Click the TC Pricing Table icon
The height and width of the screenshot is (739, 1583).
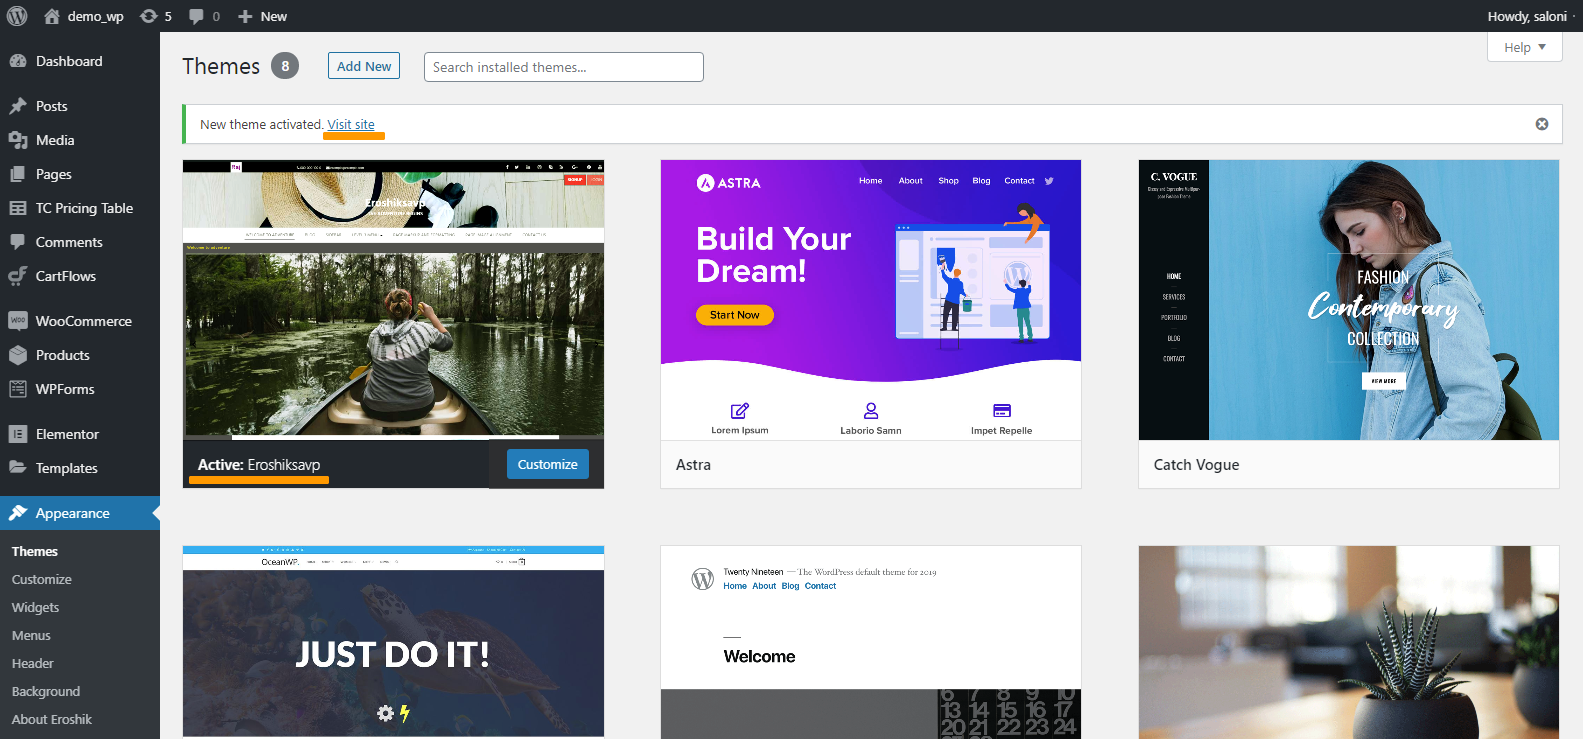coord(18,208)
